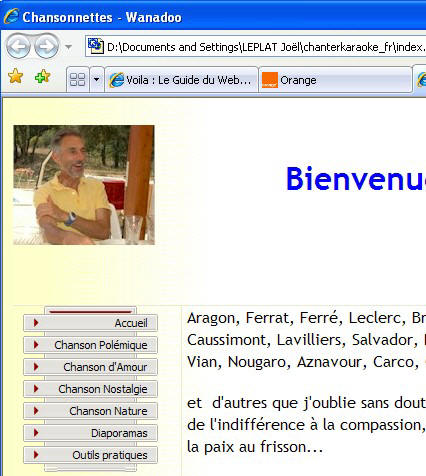Screen dimensions: 426x476
Task: Click the browser Forward arrow button
Action: 47,46
